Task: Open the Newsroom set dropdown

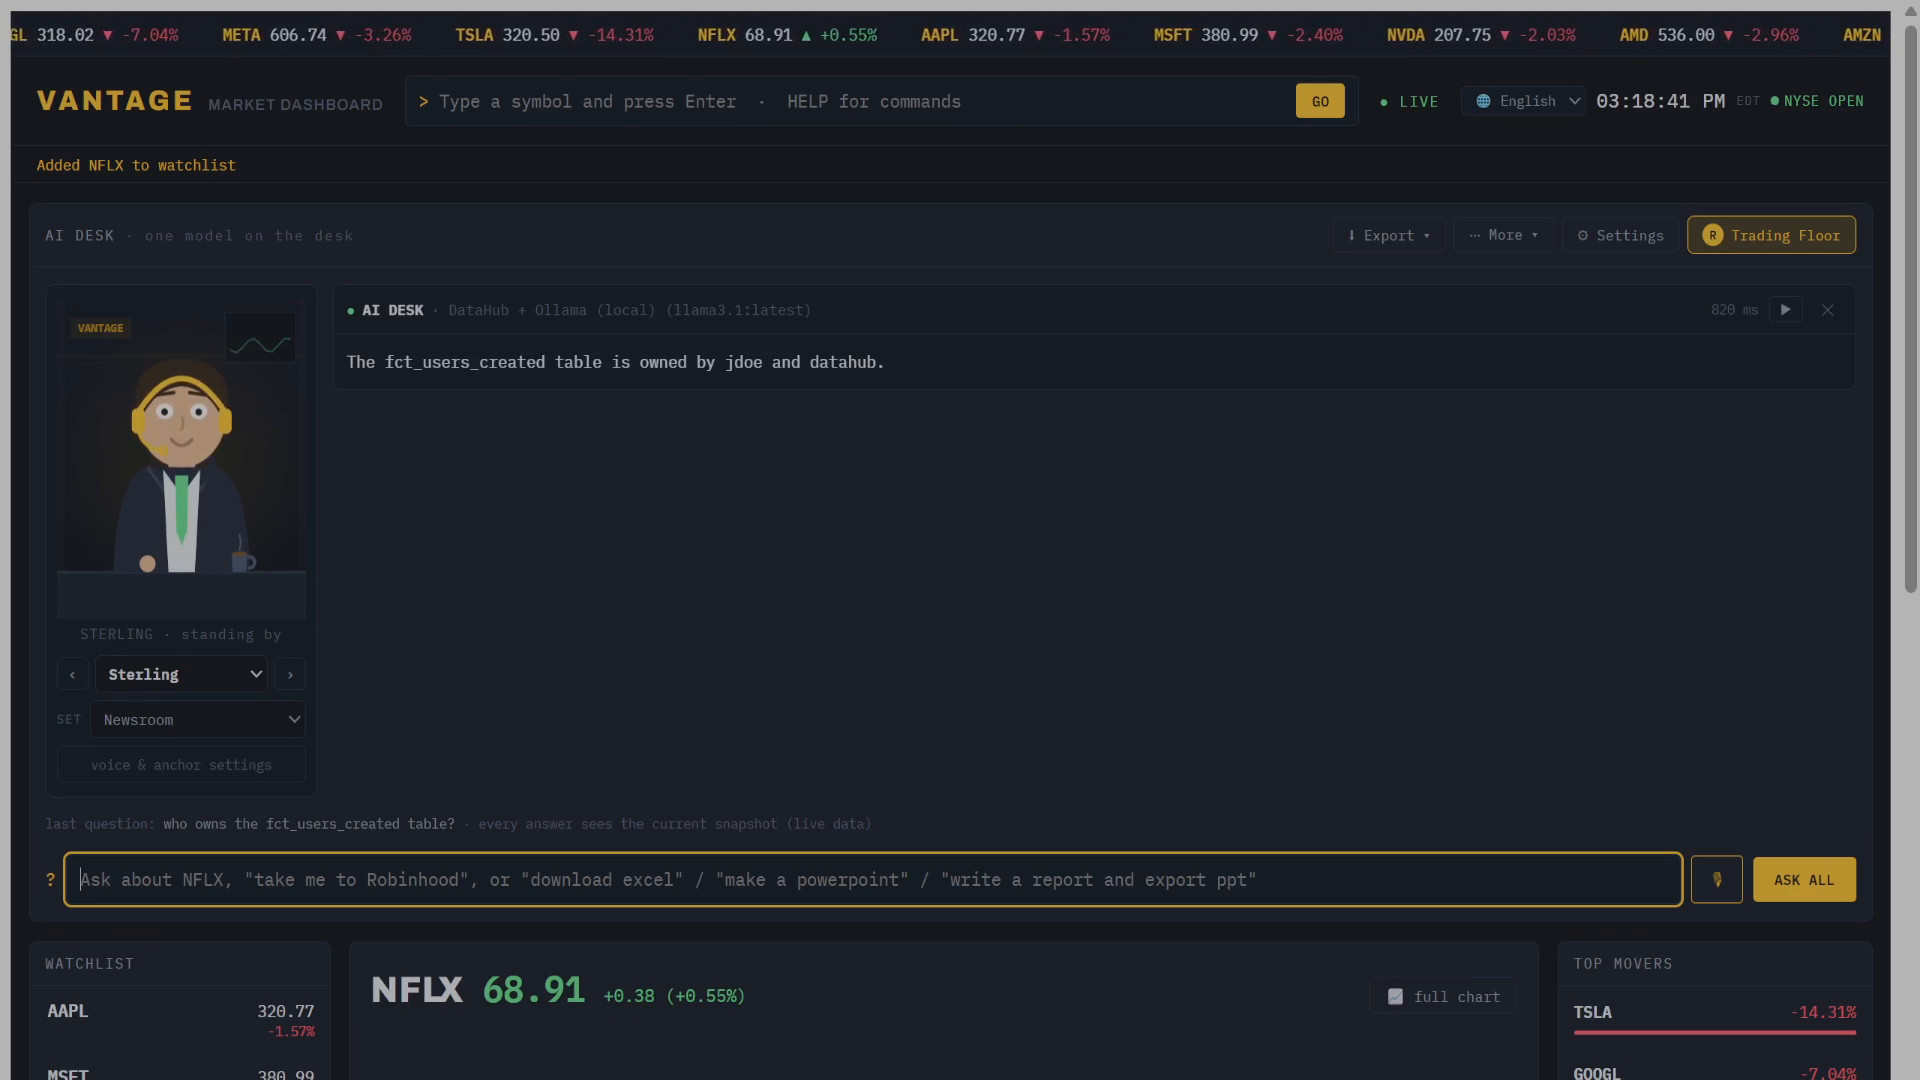Action: tap(197, 720)
